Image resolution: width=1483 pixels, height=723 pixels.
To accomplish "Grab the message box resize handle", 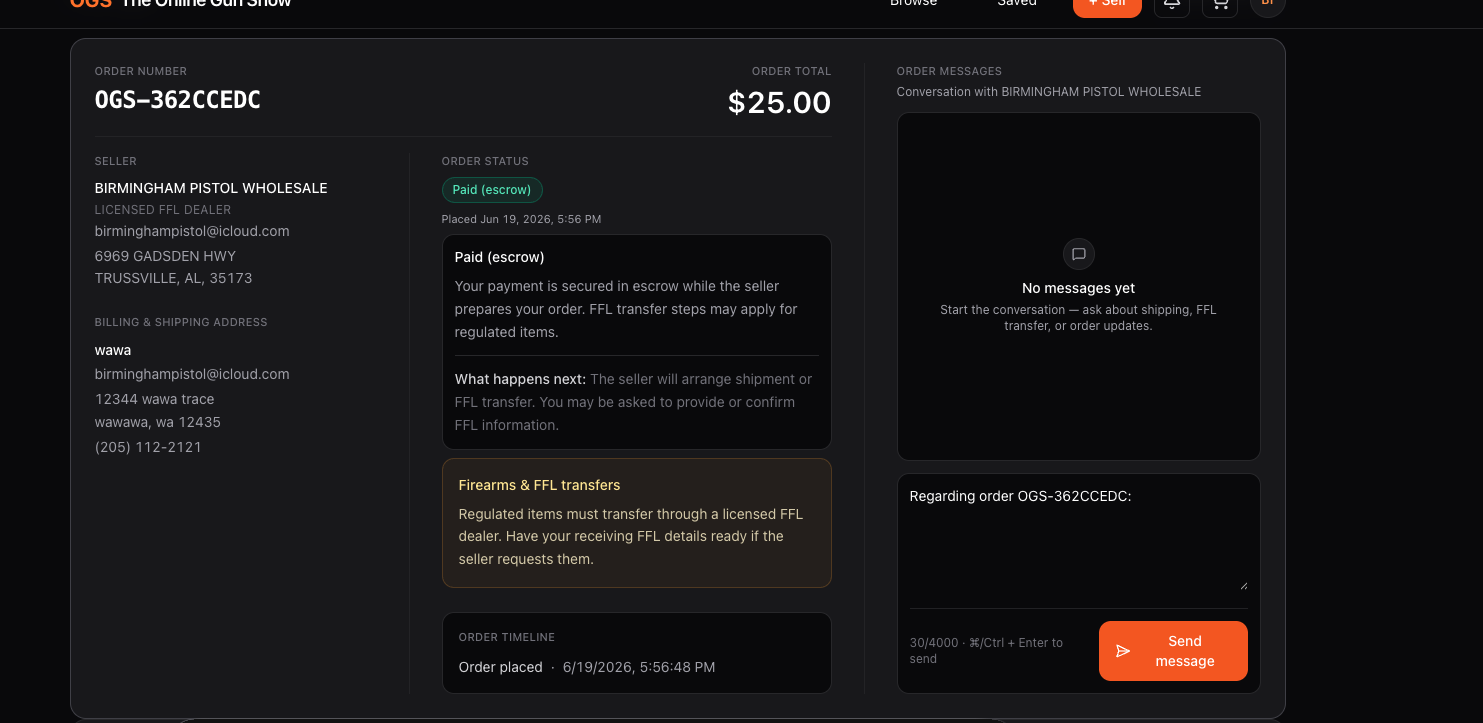I will tap(1243, 585).
